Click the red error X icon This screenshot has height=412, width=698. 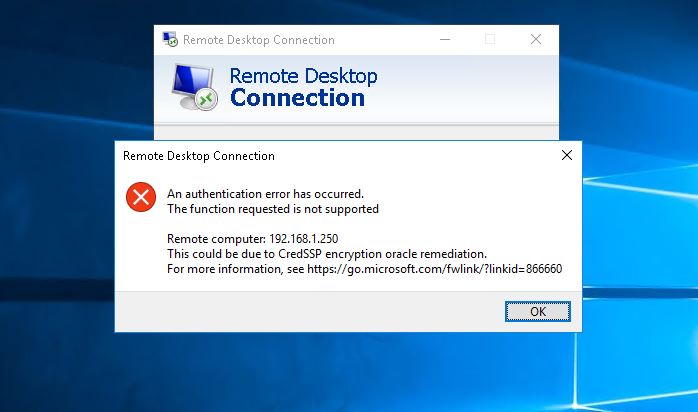pos(140,197)
